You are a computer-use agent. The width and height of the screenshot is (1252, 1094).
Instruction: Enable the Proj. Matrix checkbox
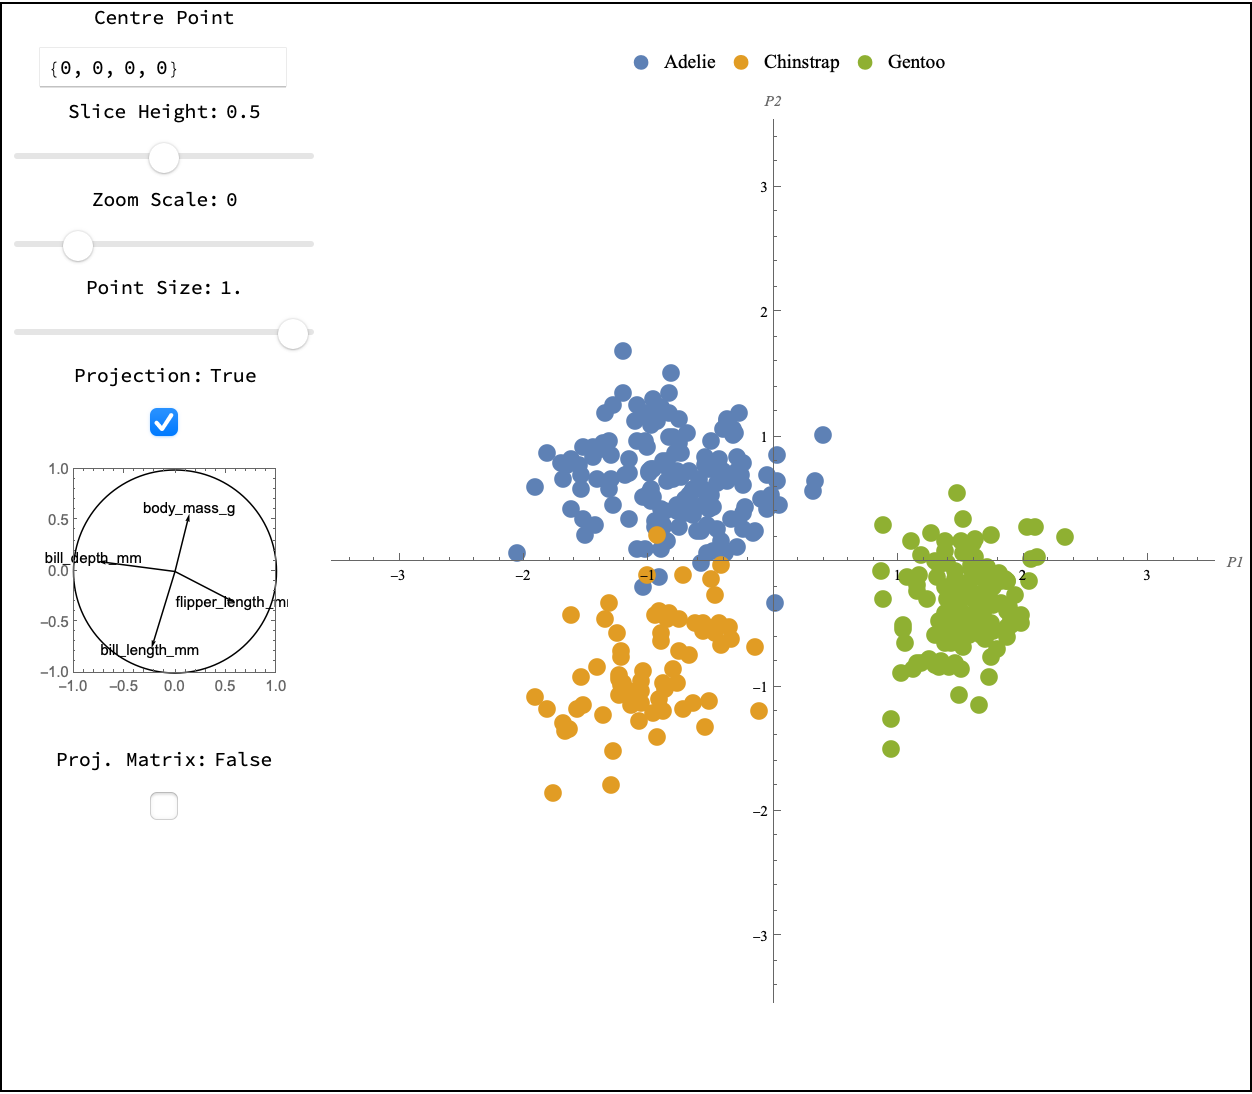pyautogui.click(x=164, y=806)
